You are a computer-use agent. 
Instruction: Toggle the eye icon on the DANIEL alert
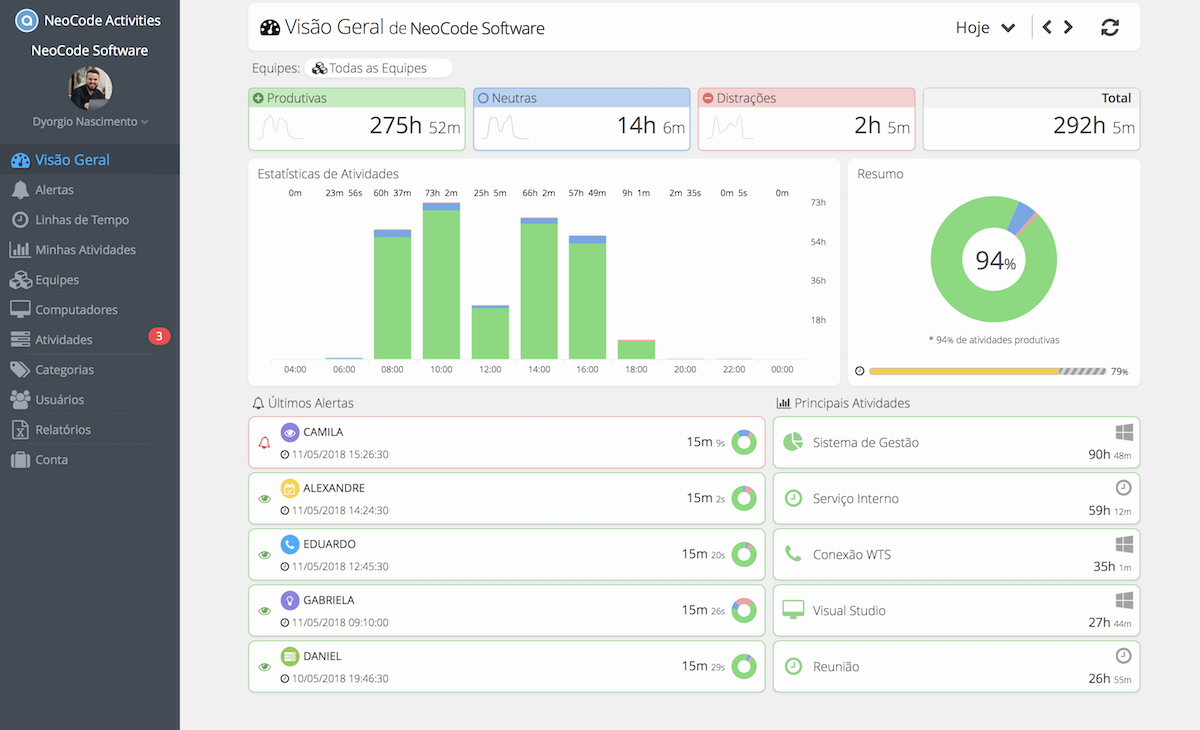[265, 666]
